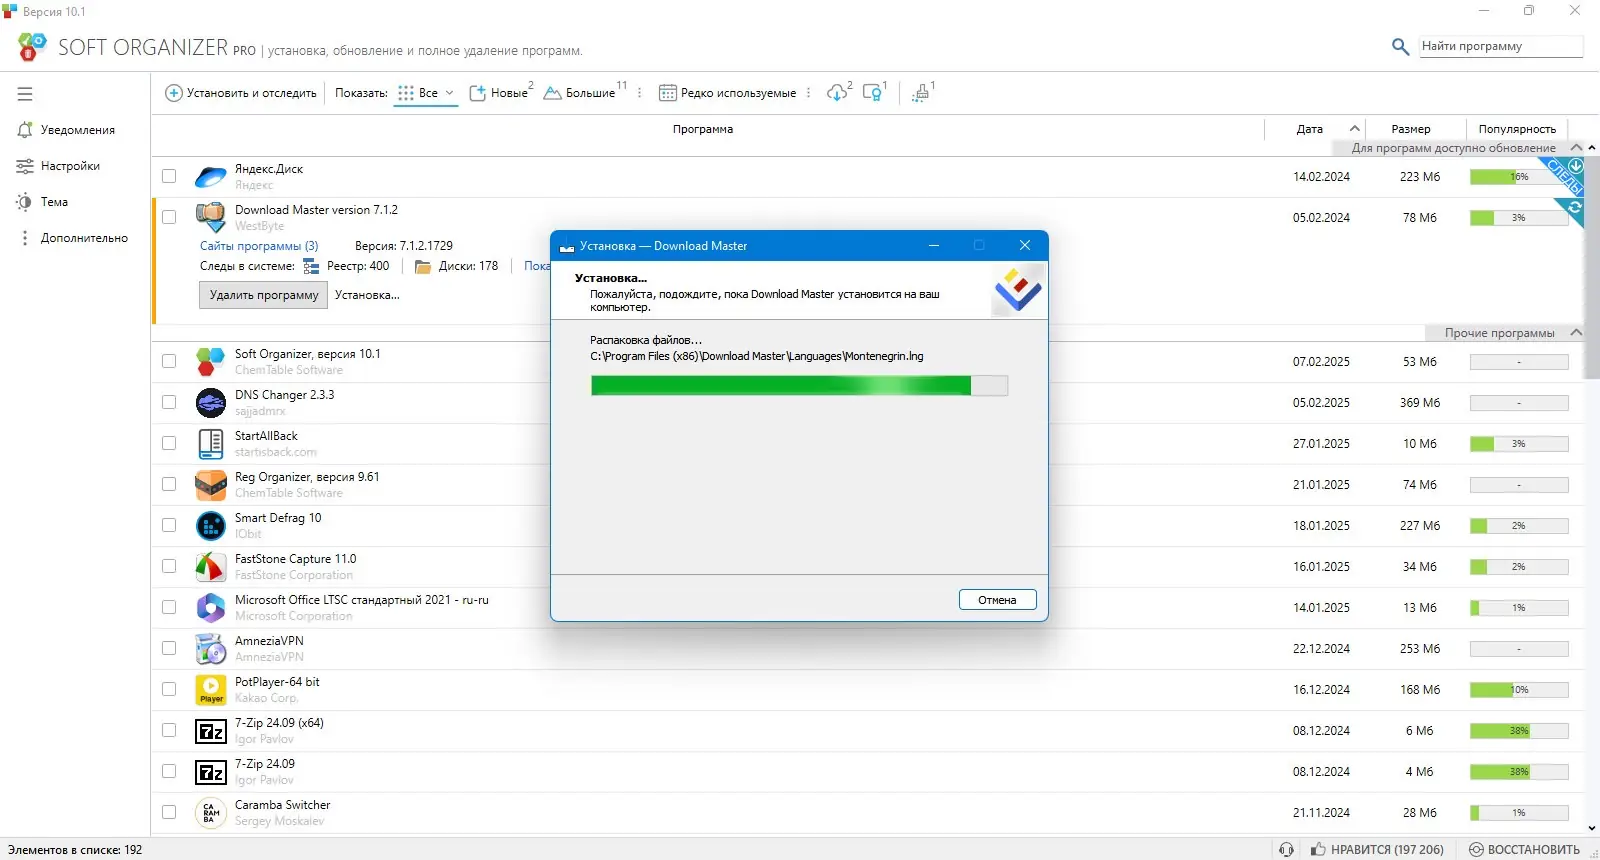
Task: Click the Яндекс.Диск popularity bar
Action: pos(1519,177)
